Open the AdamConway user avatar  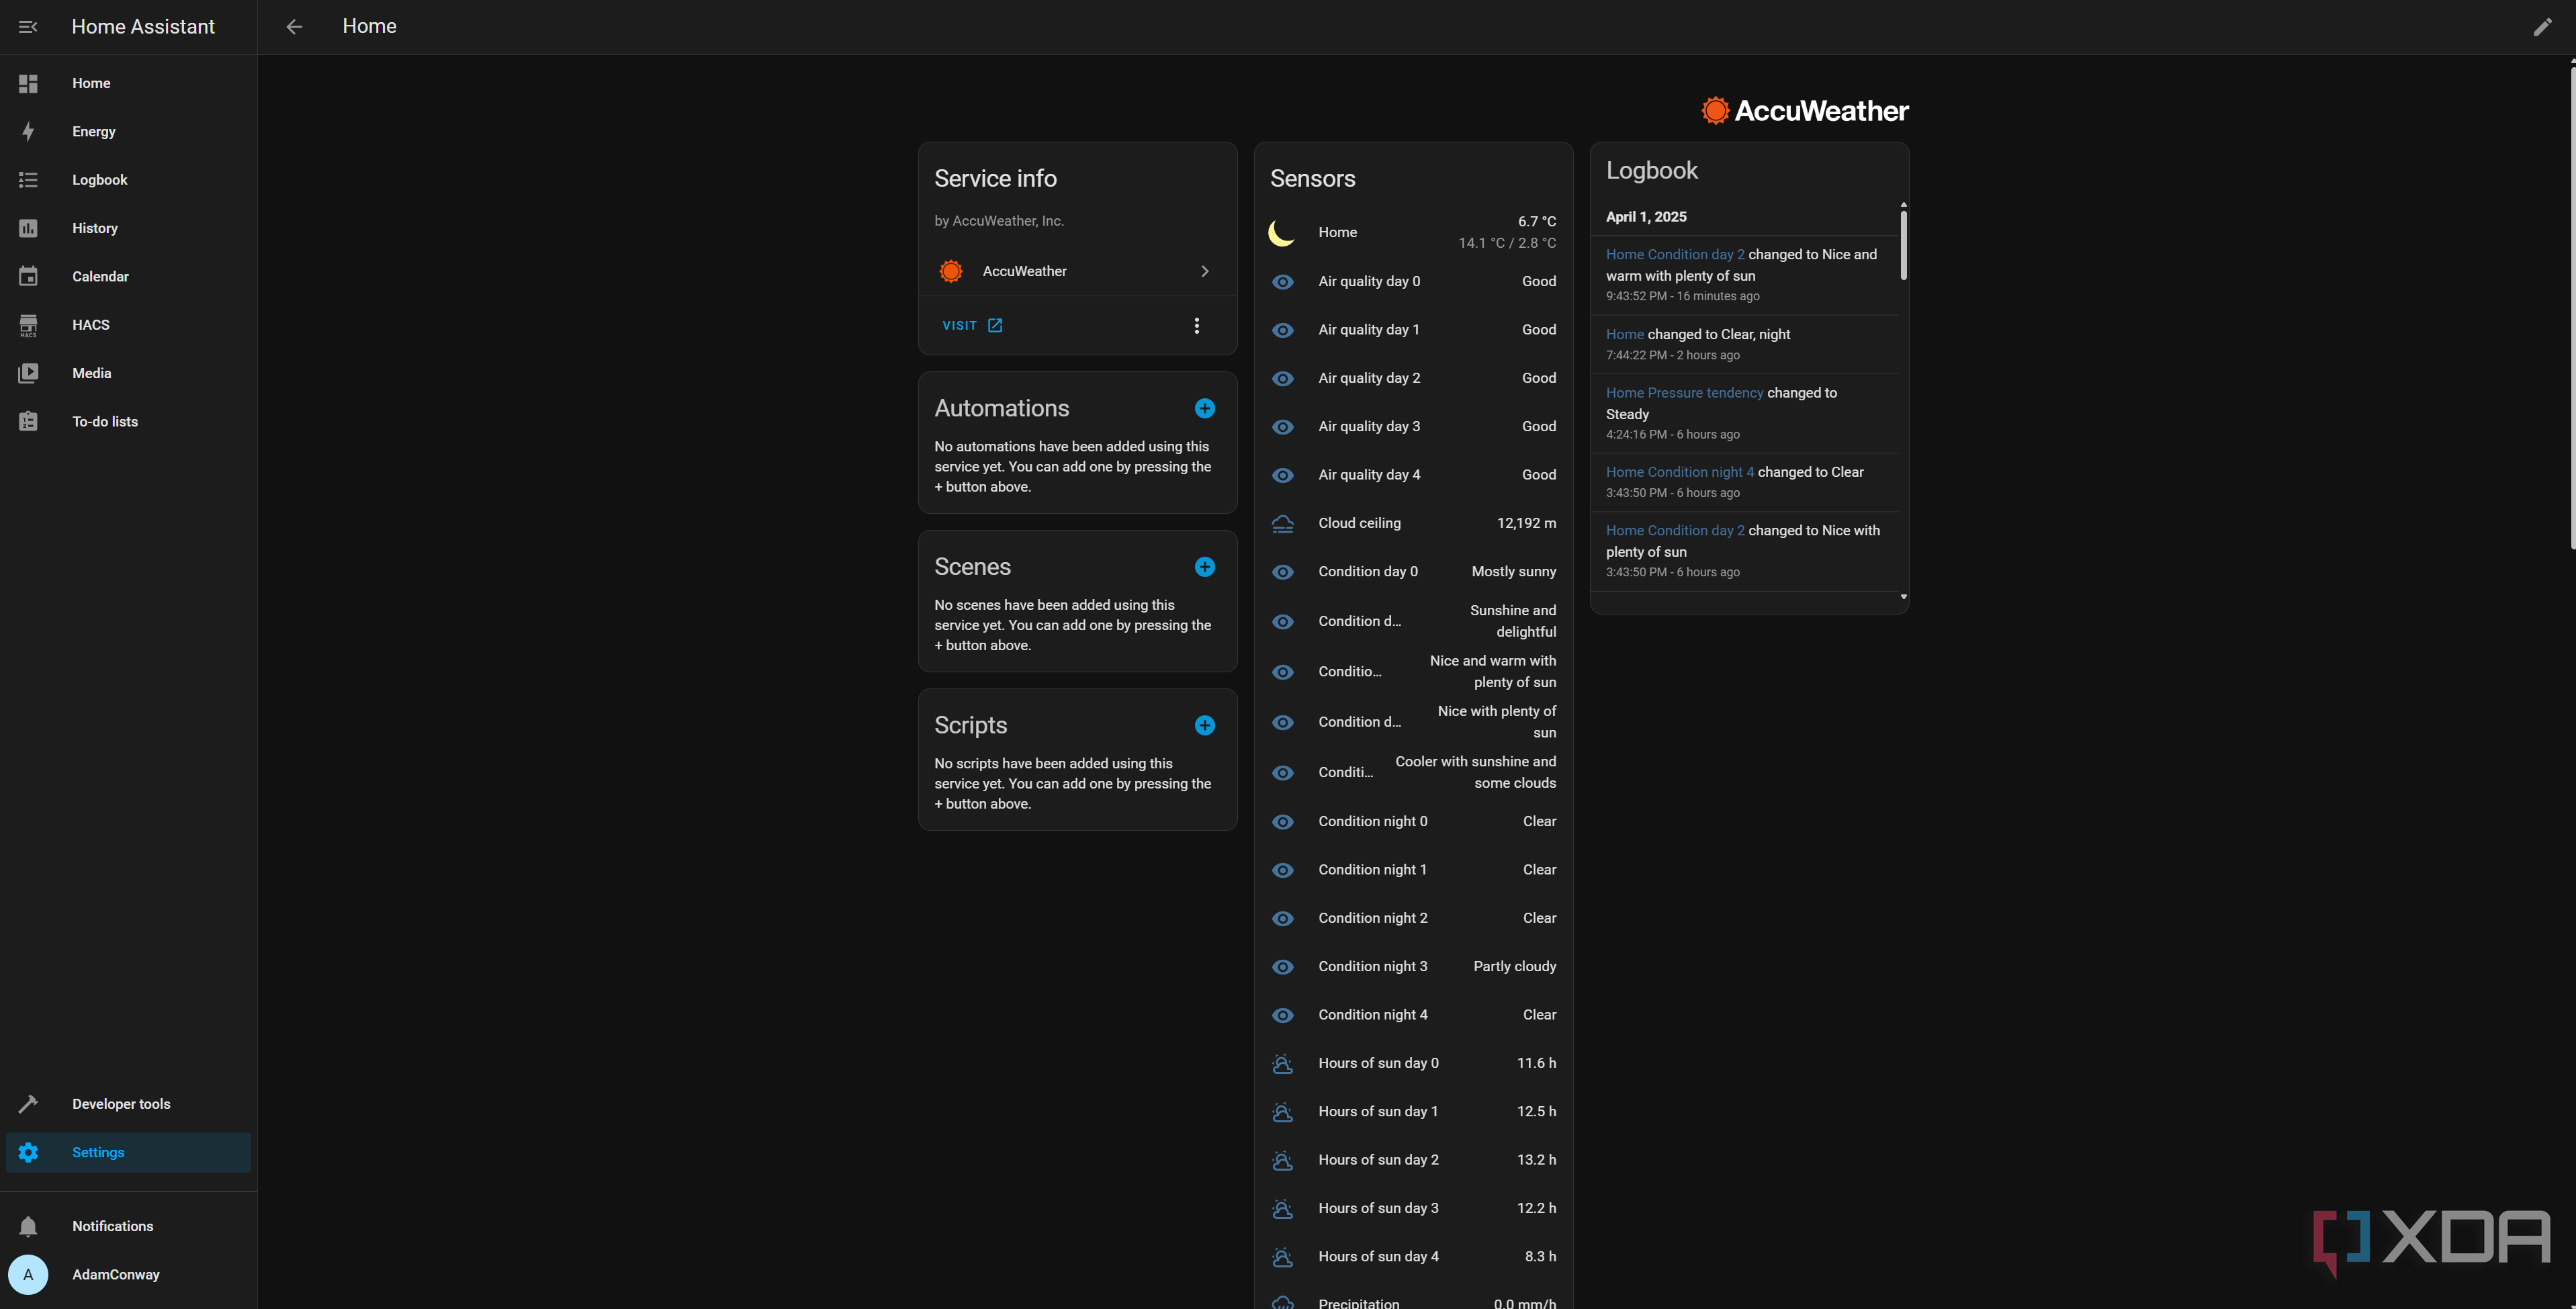click(28, 1275)
